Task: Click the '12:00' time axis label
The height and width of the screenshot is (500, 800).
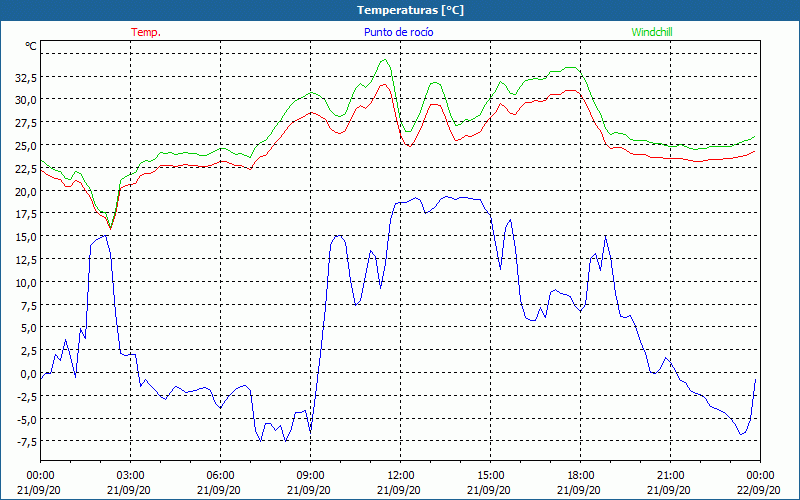Action: pos(401,476)
